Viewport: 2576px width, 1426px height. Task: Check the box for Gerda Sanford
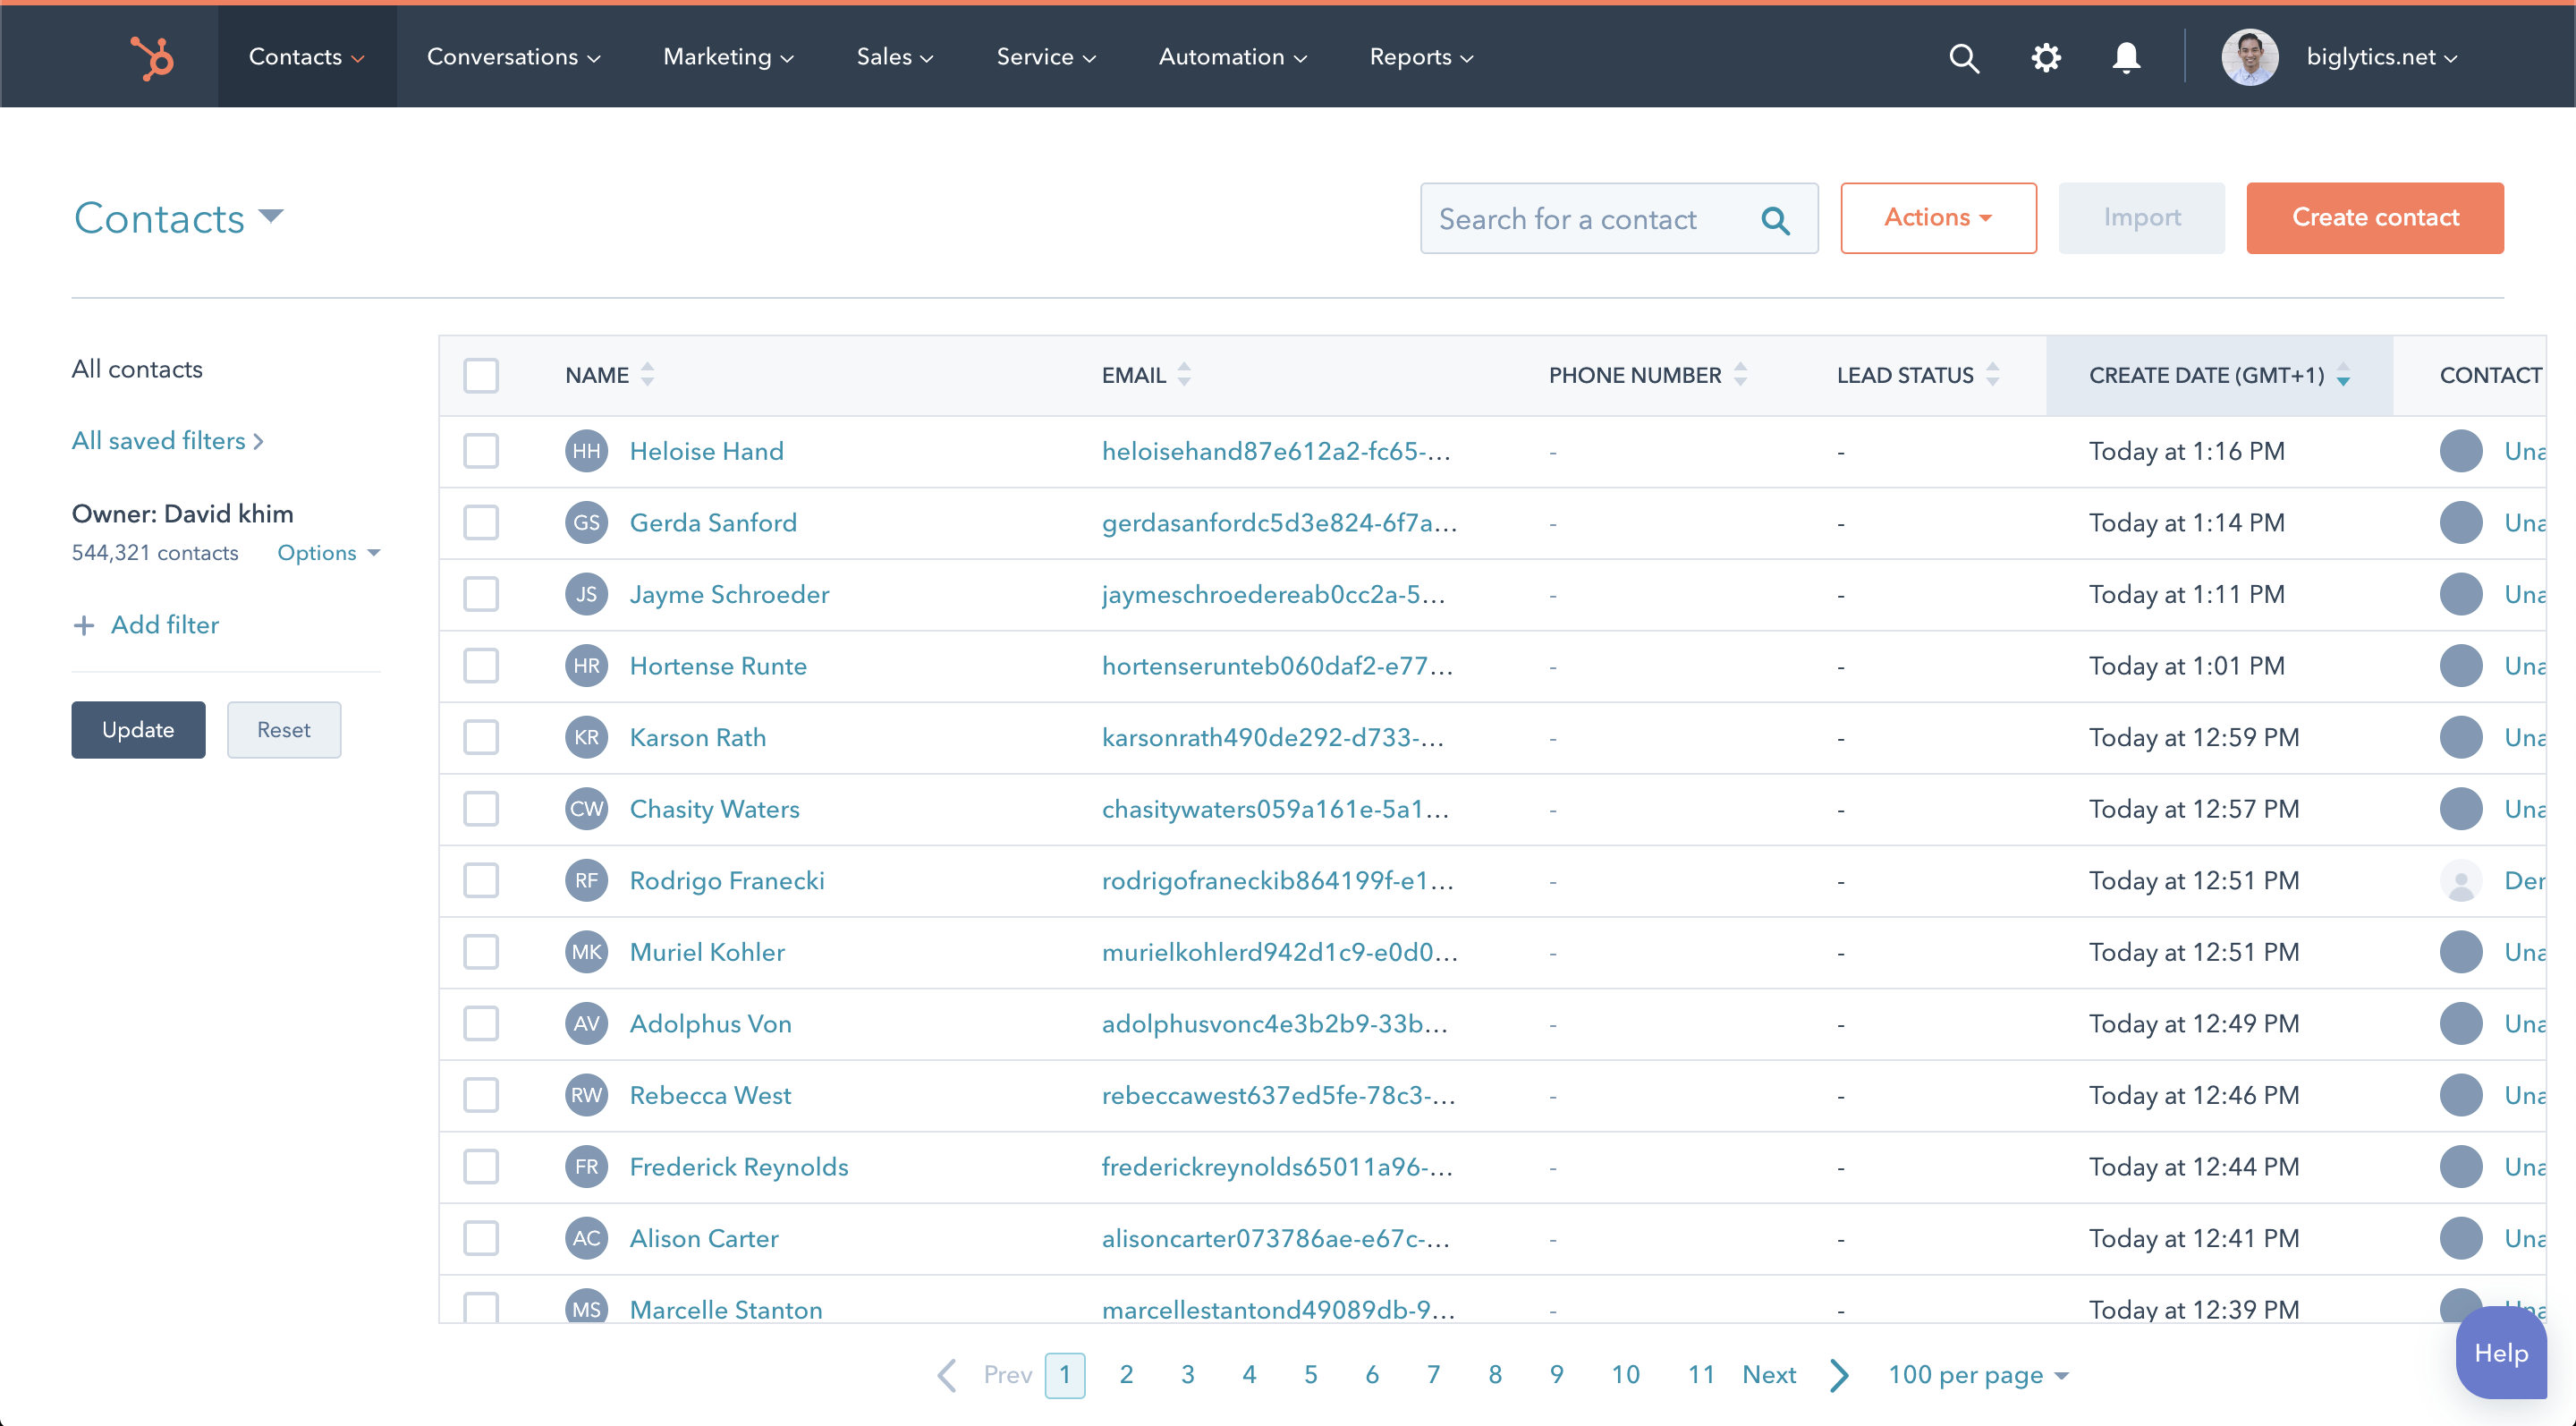pos(481,522)
